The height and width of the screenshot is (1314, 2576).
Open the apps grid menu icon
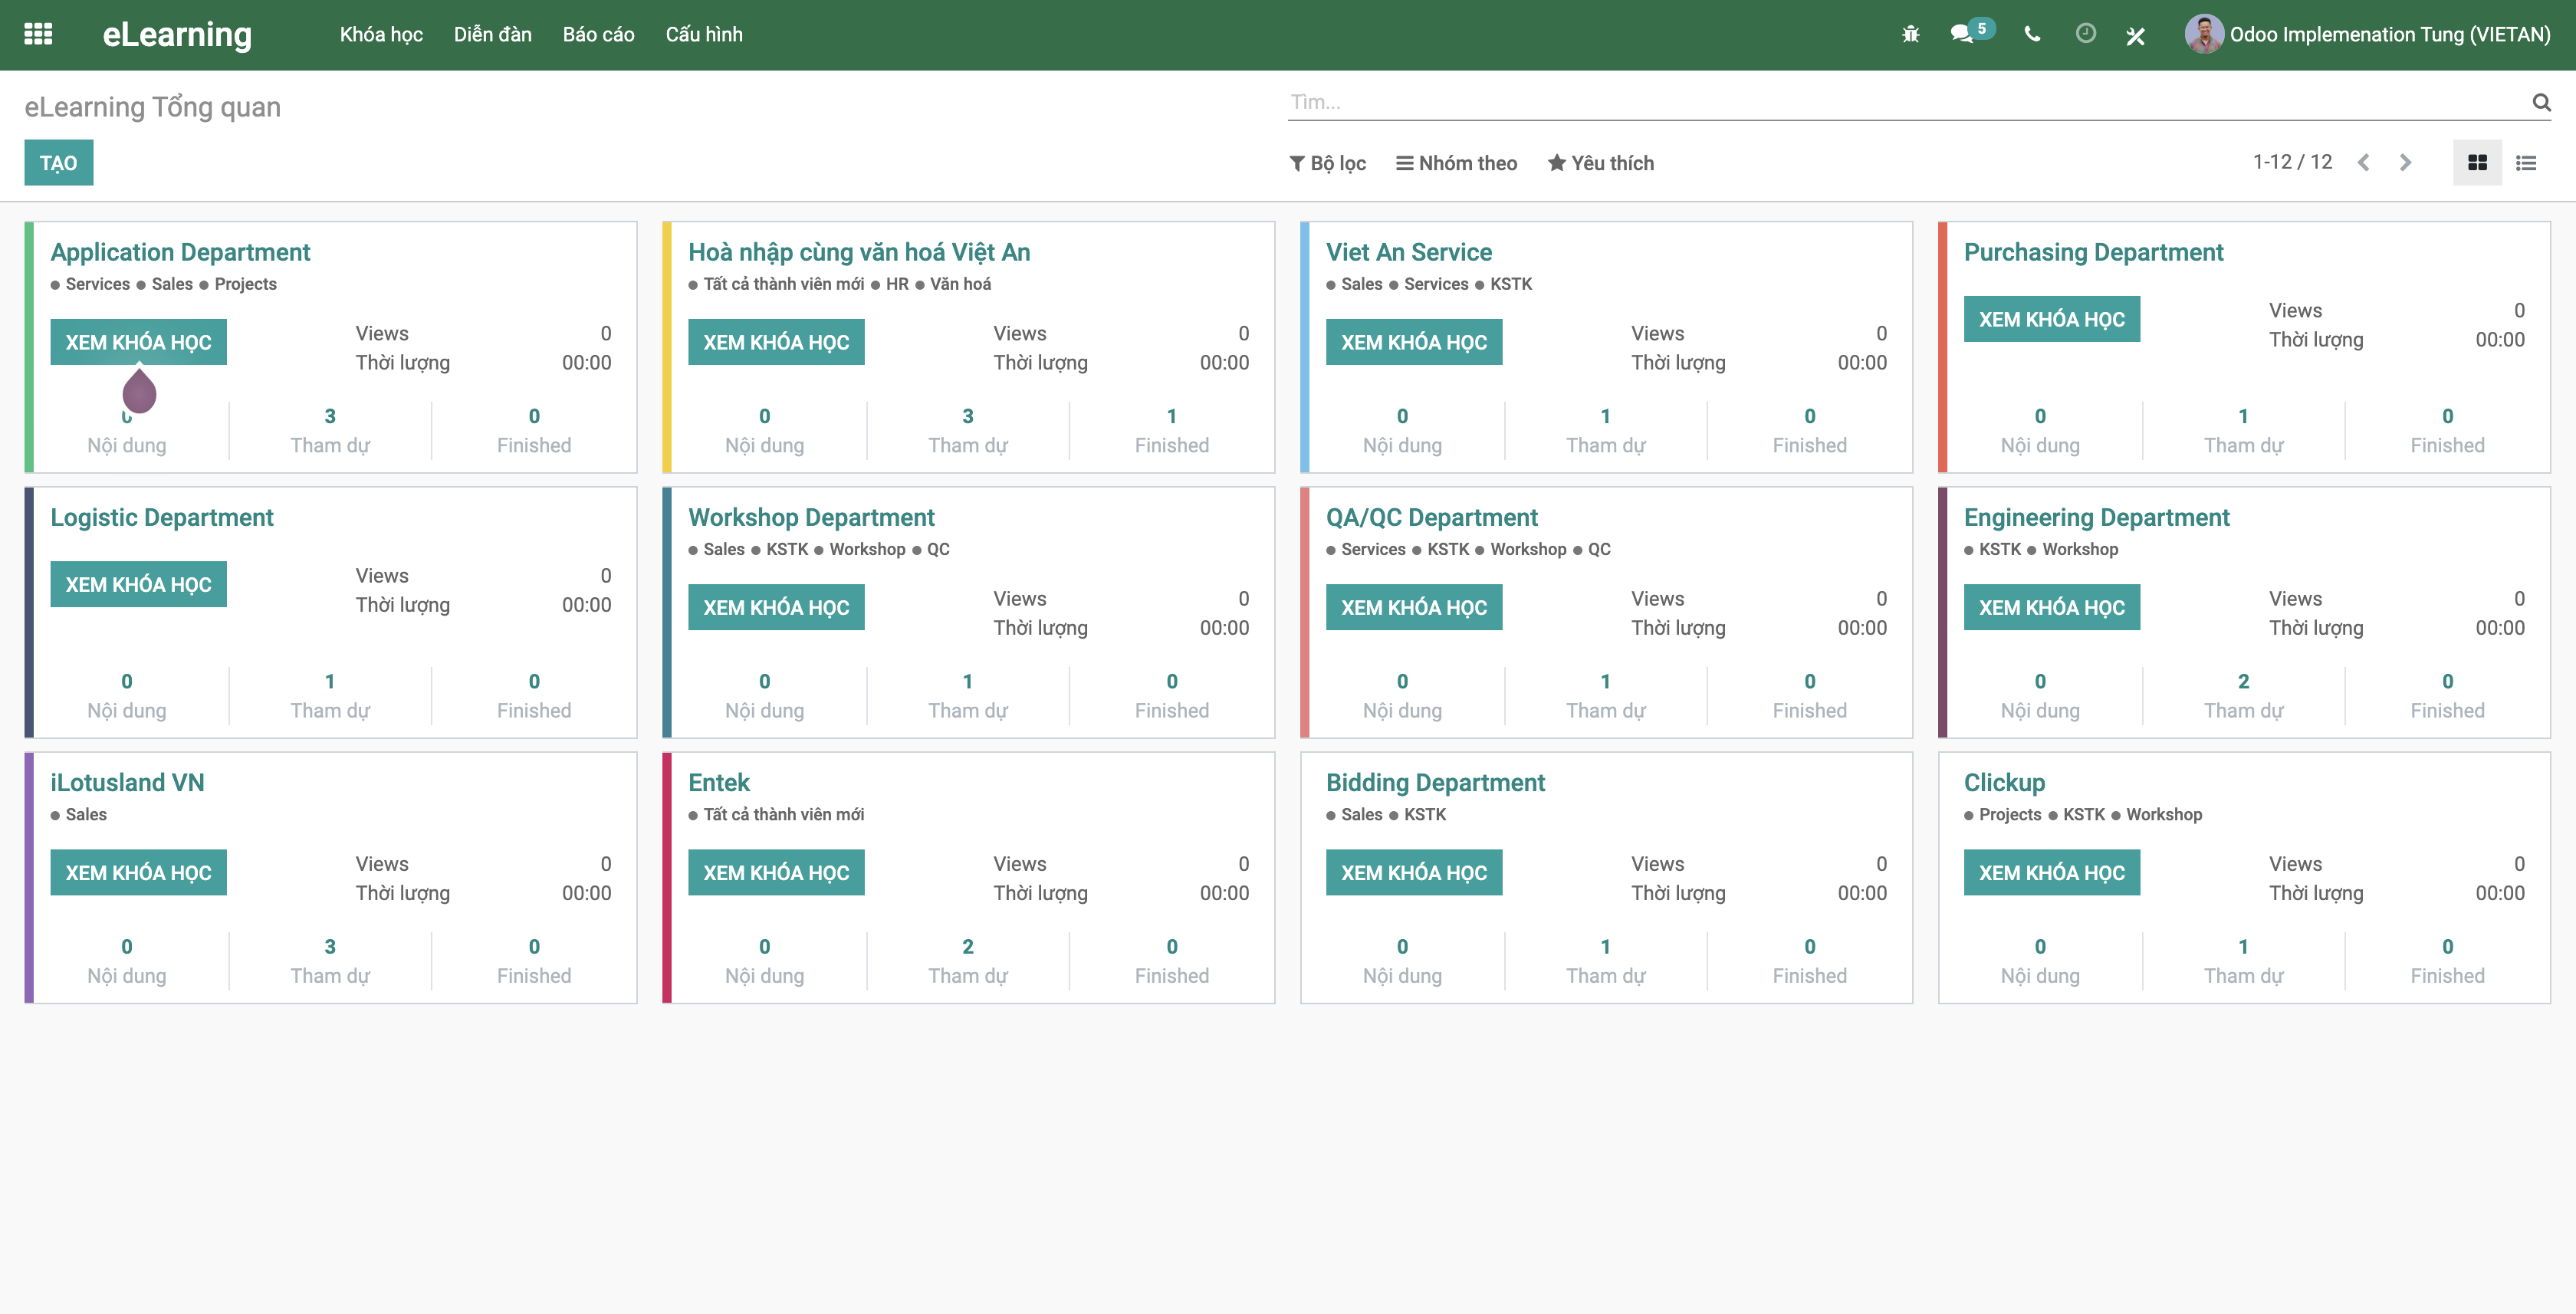(x=38, y=34)
